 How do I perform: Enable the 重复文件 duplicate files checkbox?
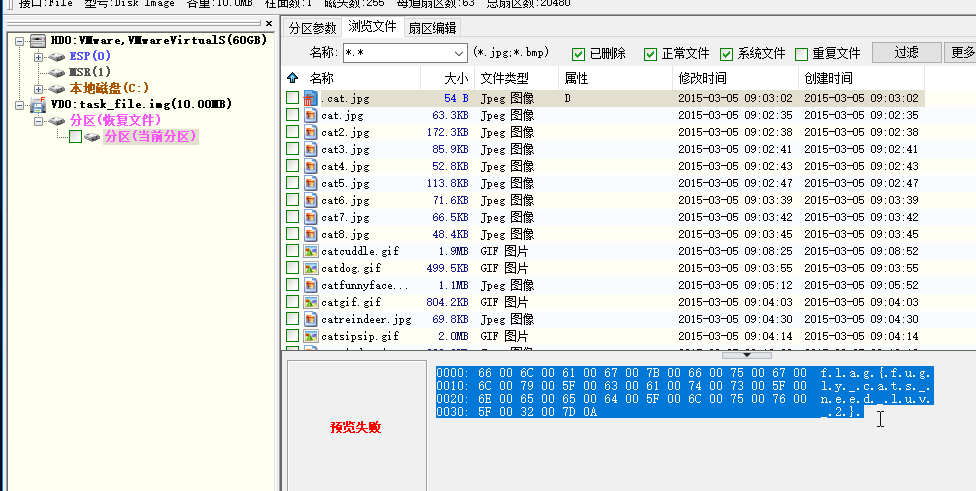tap(801, 54)
